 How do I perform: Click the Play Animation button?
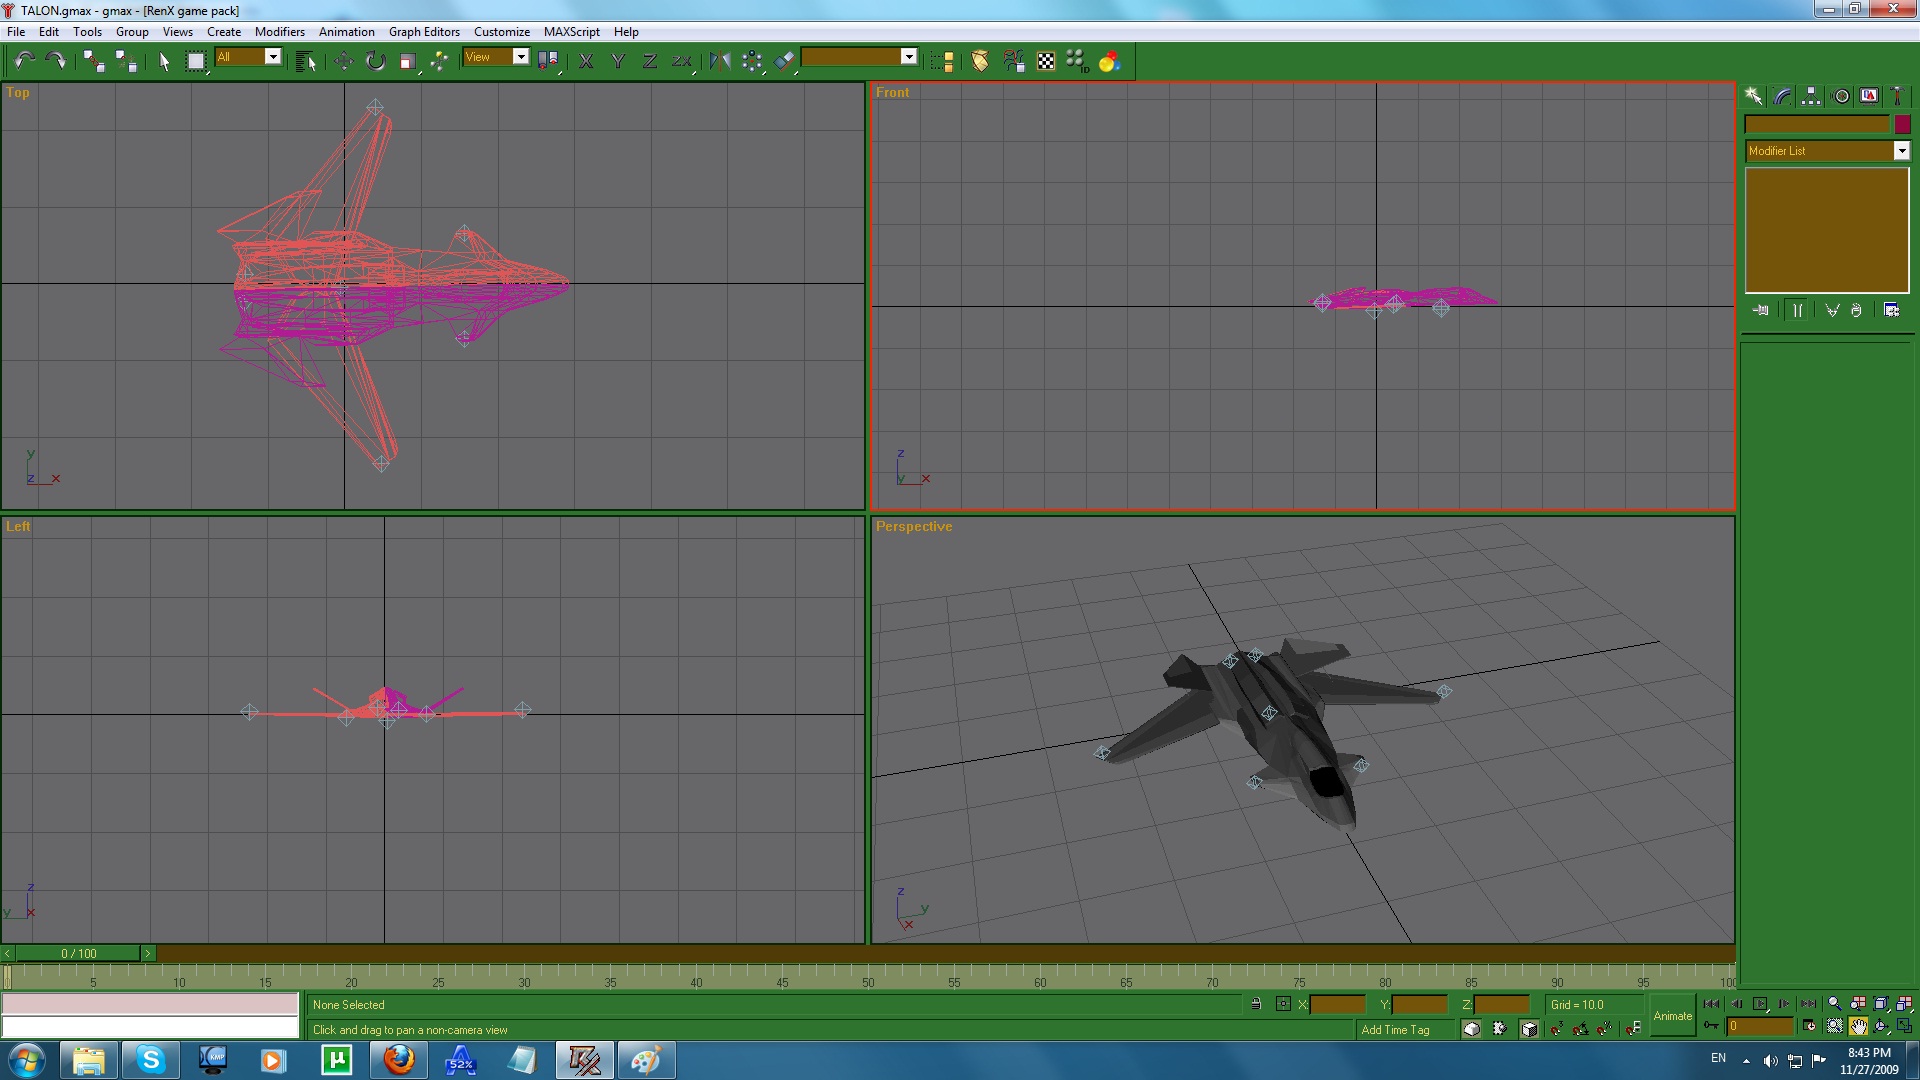coord(1760,1003)
